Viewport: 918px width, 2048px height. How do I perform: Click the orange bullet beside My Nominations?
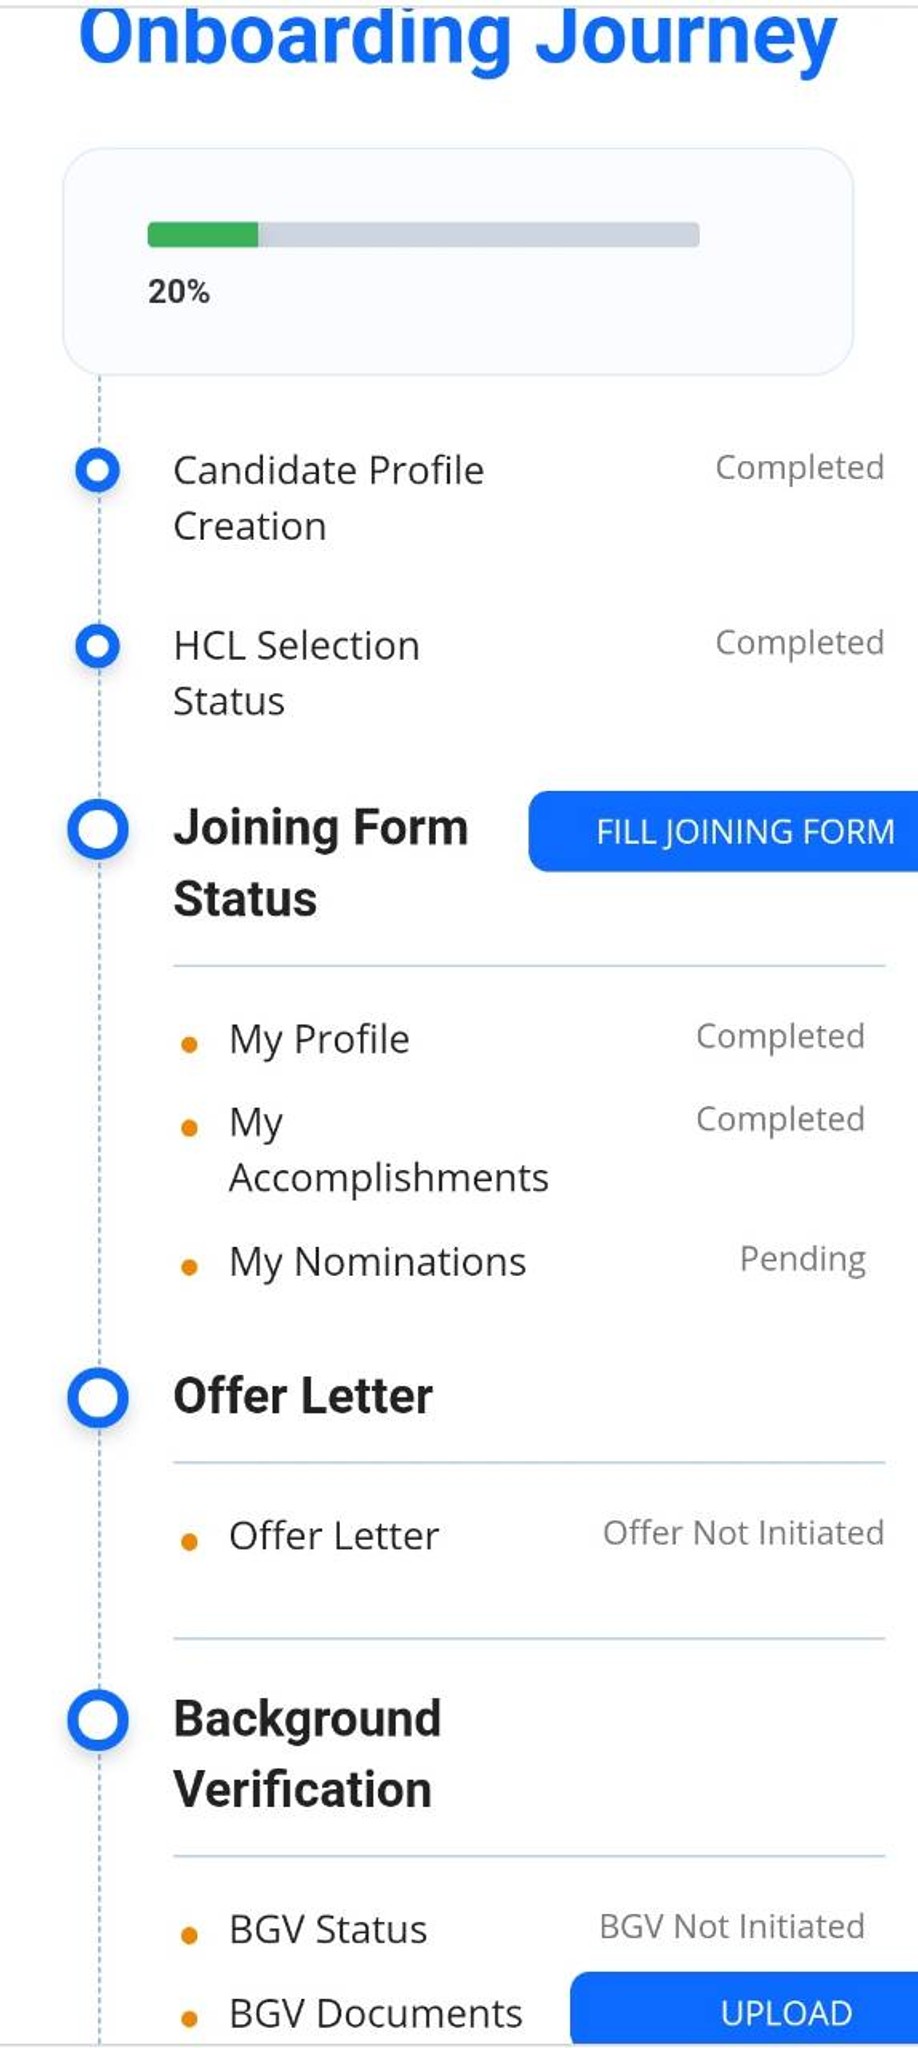pyautogui.click(x=189, y=1267)
